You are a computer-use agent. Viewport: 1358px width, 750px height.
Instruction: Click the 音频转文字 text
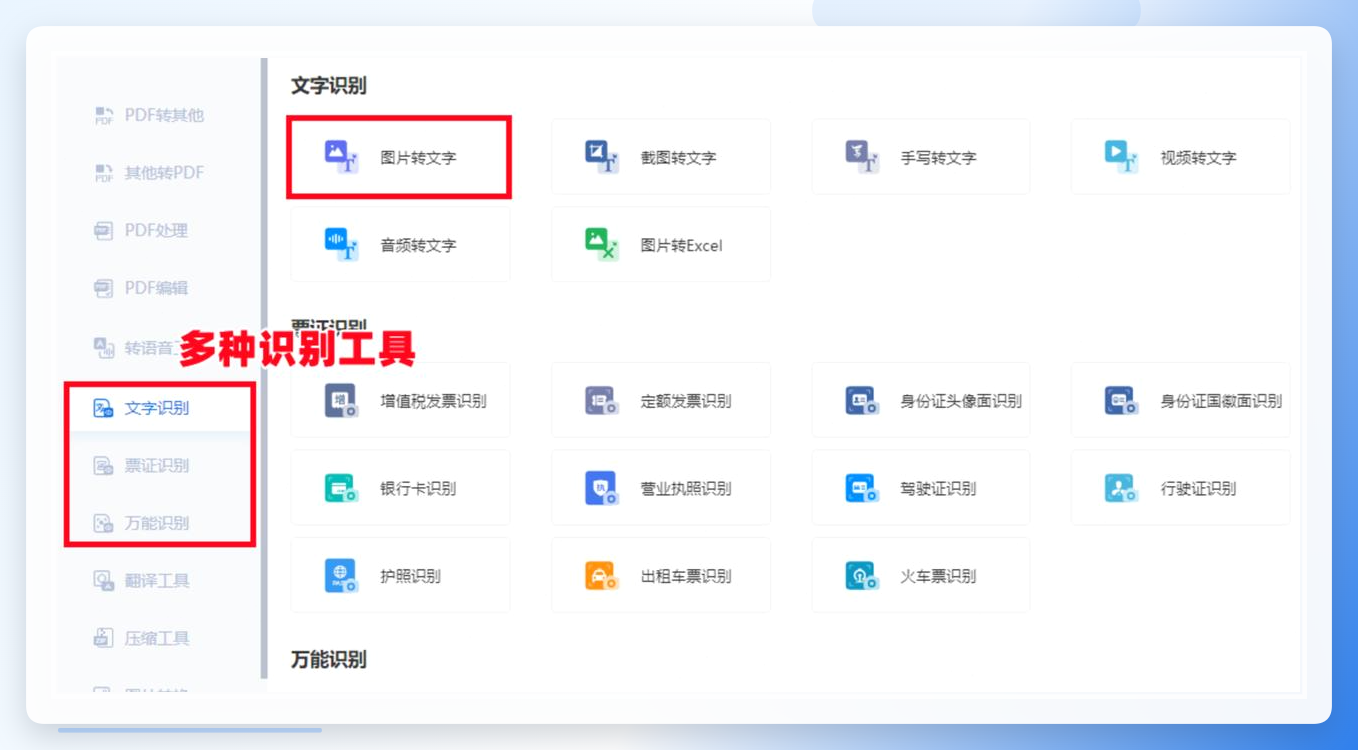[x=418, y=246]
